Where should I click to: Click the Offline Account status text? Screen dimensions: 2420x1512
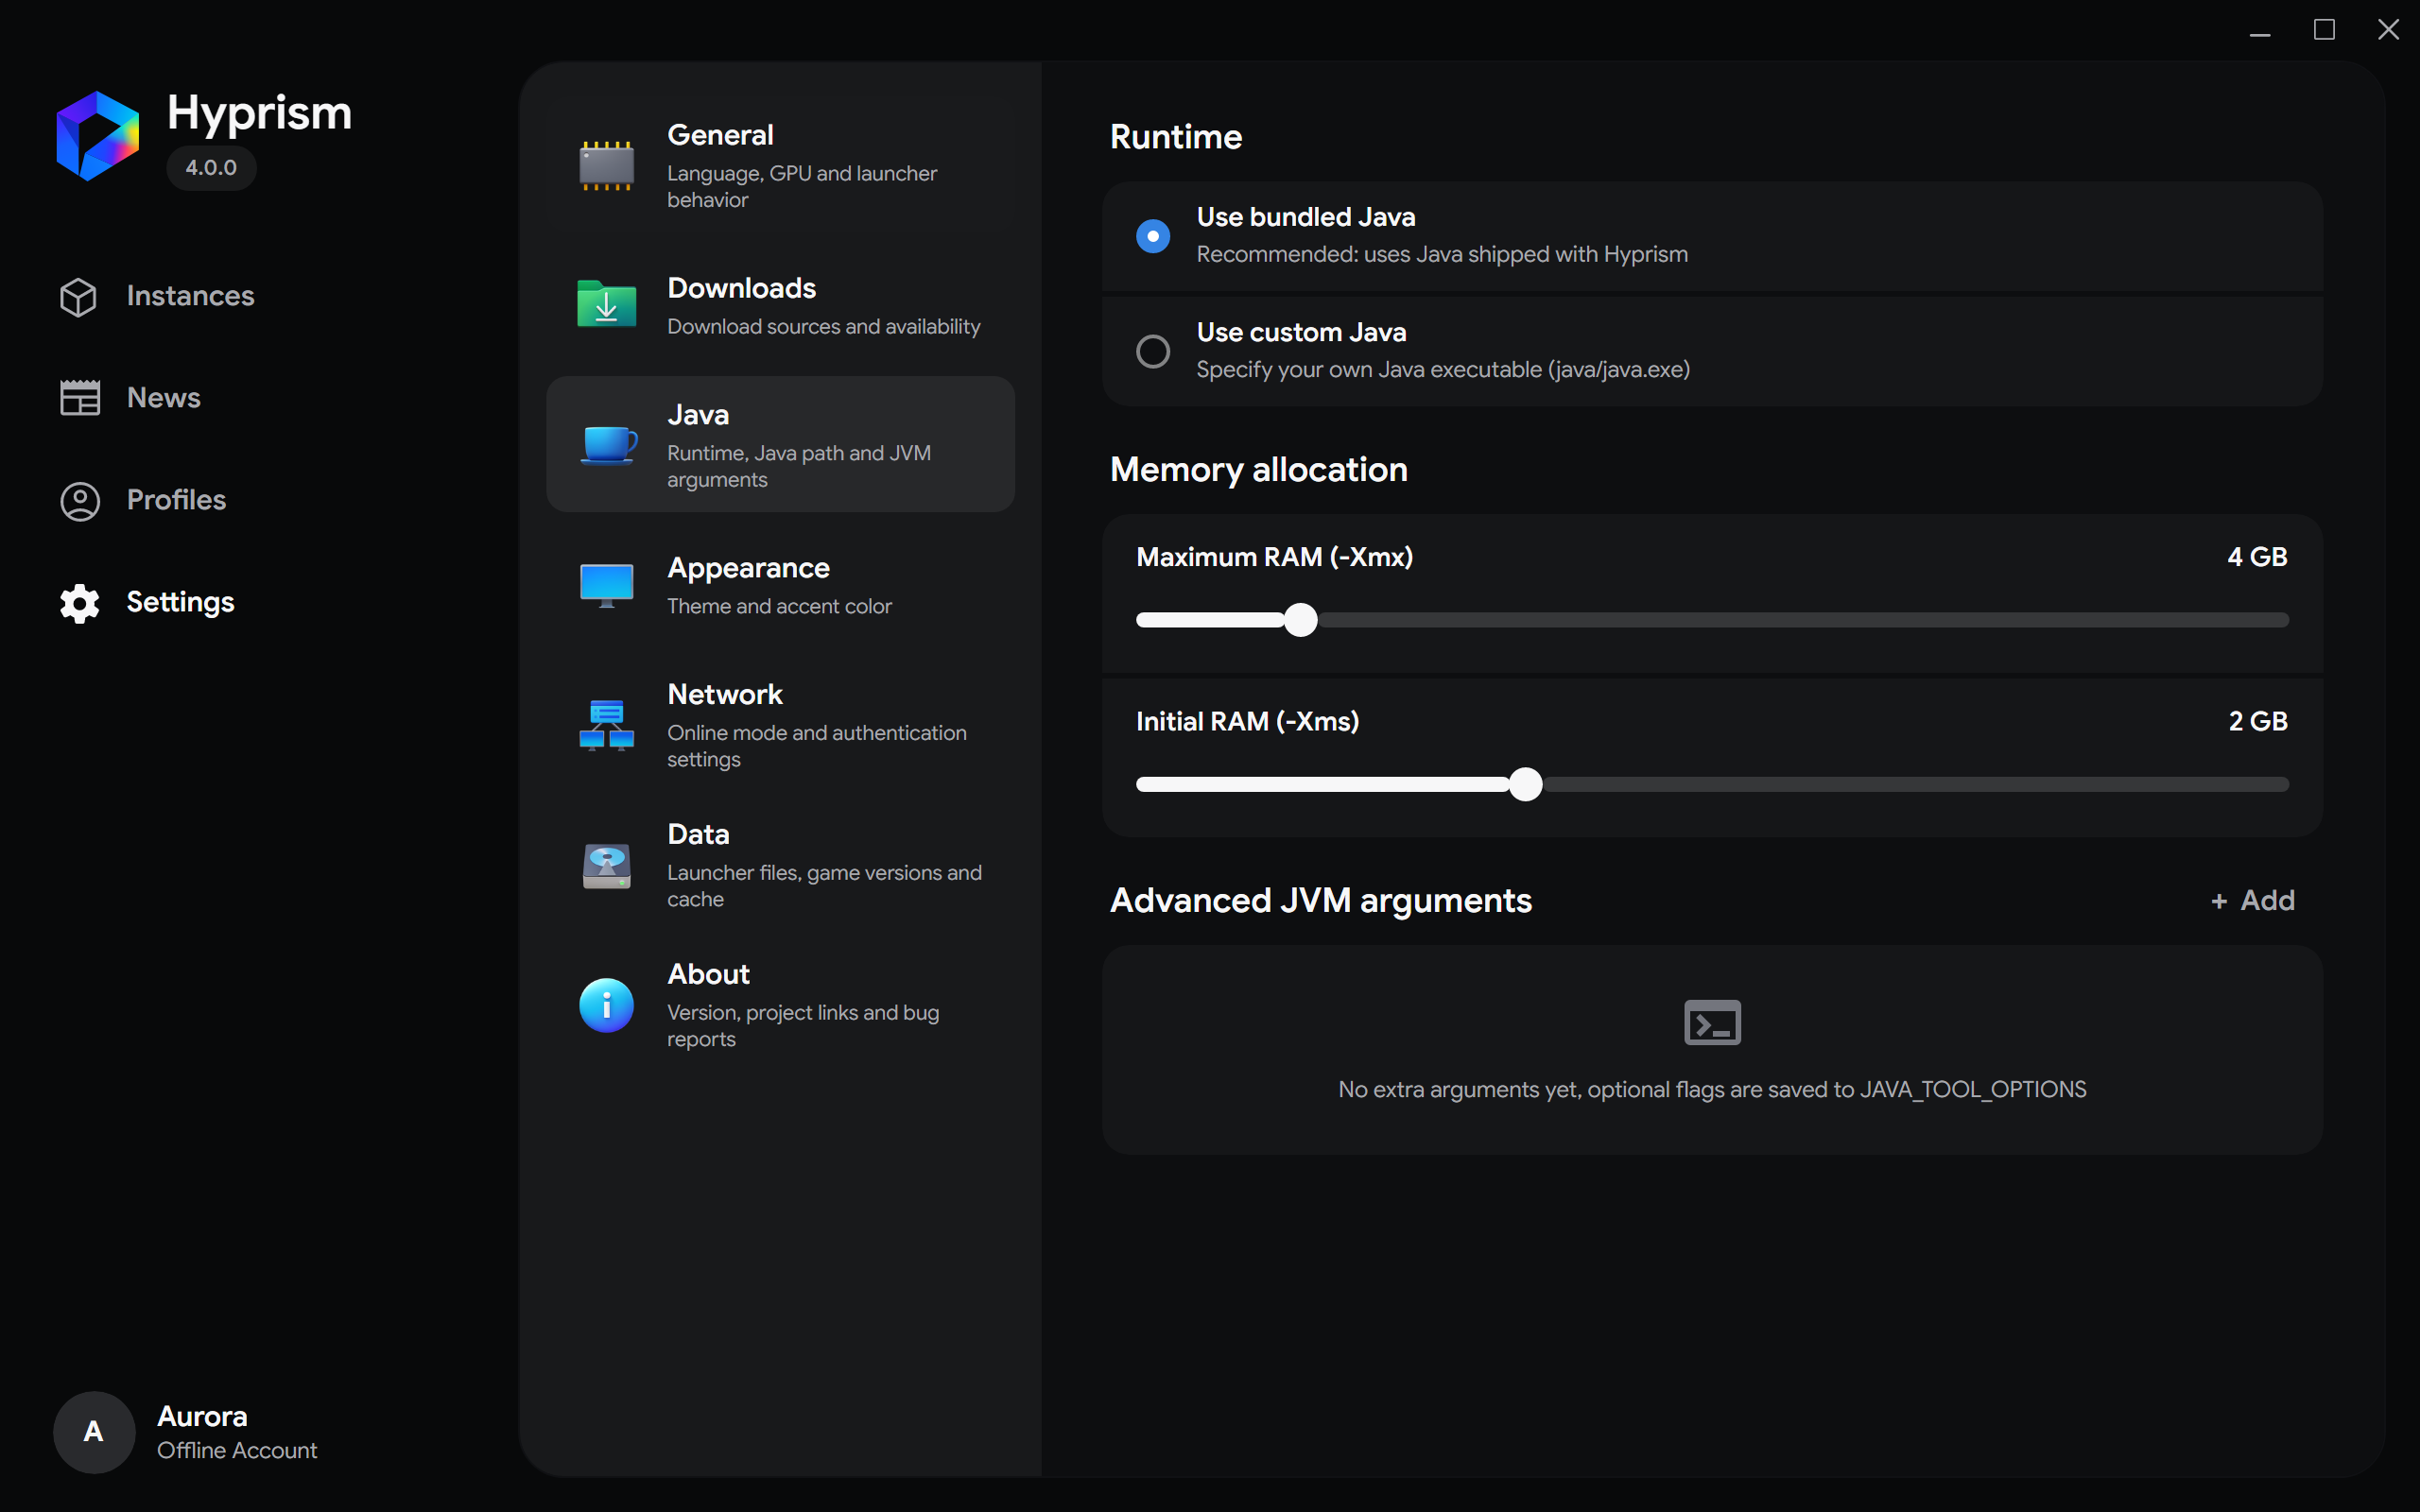click(x=237, y=1450)
